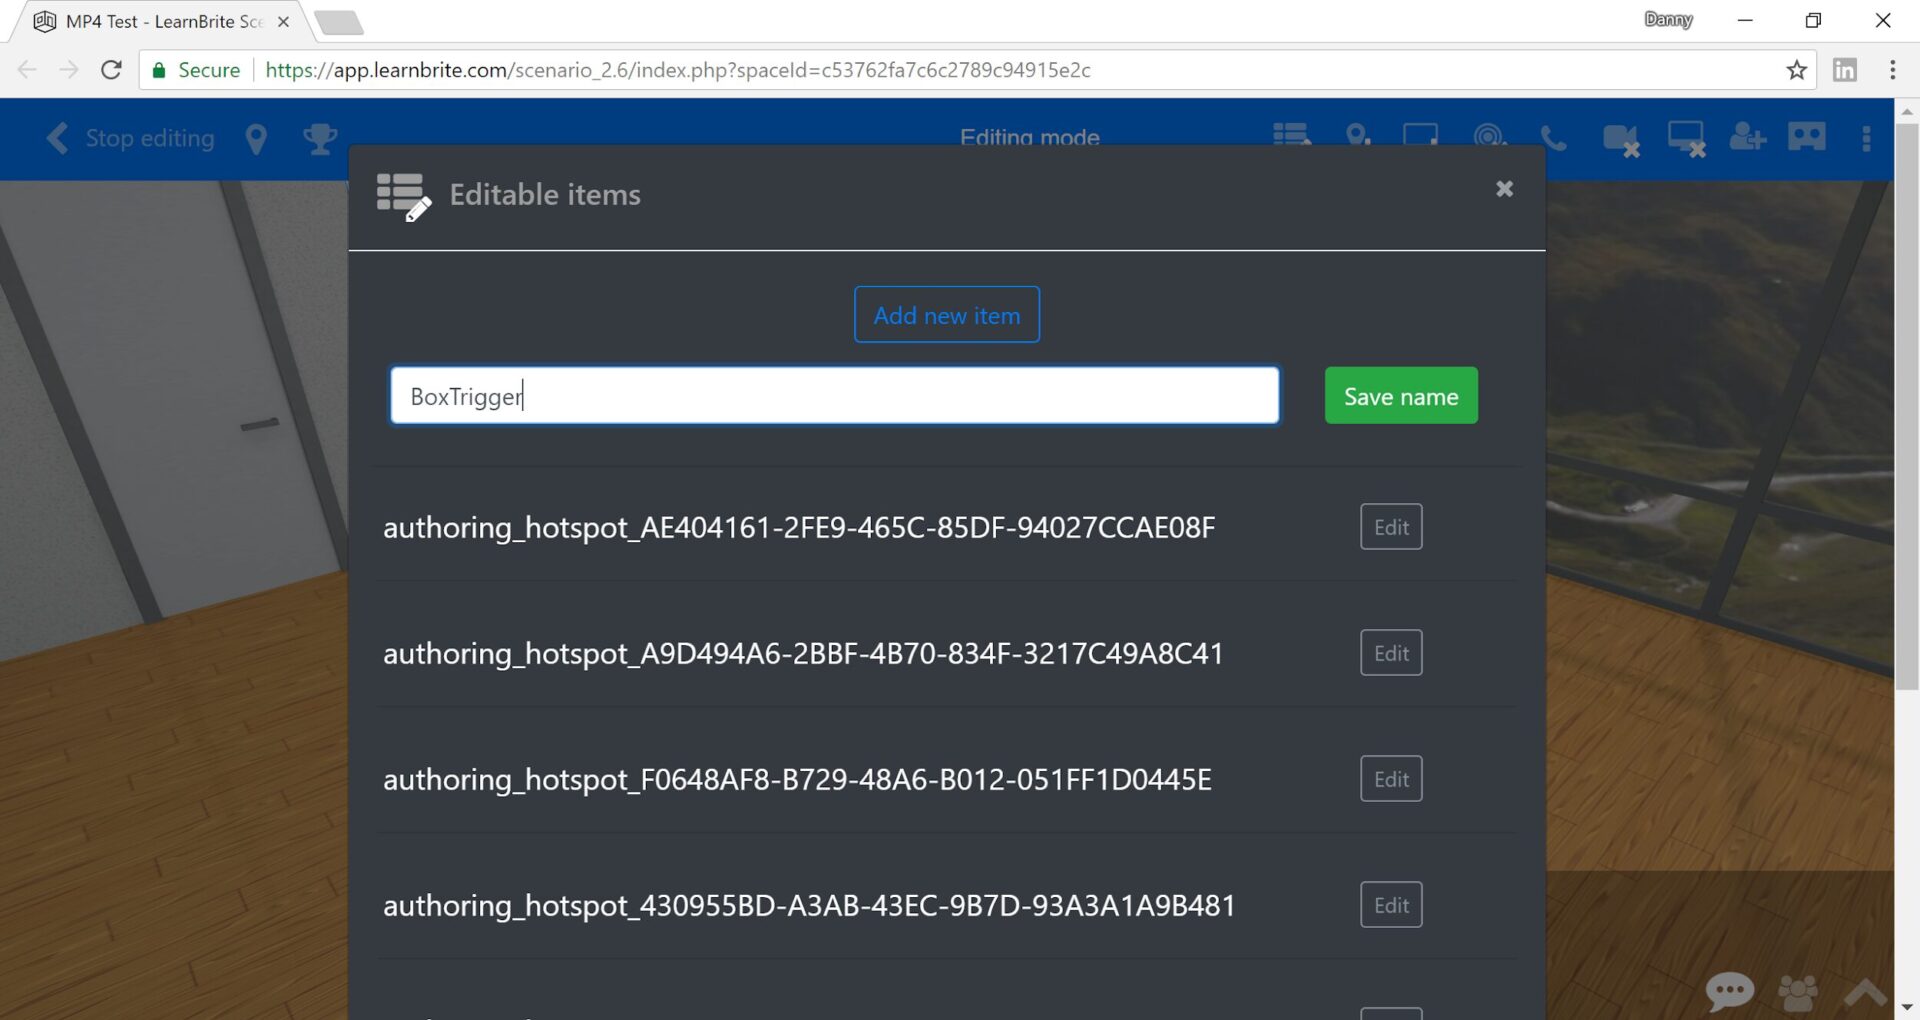Edit the authoring_hotspot_F0648AF8 item

1390,779
